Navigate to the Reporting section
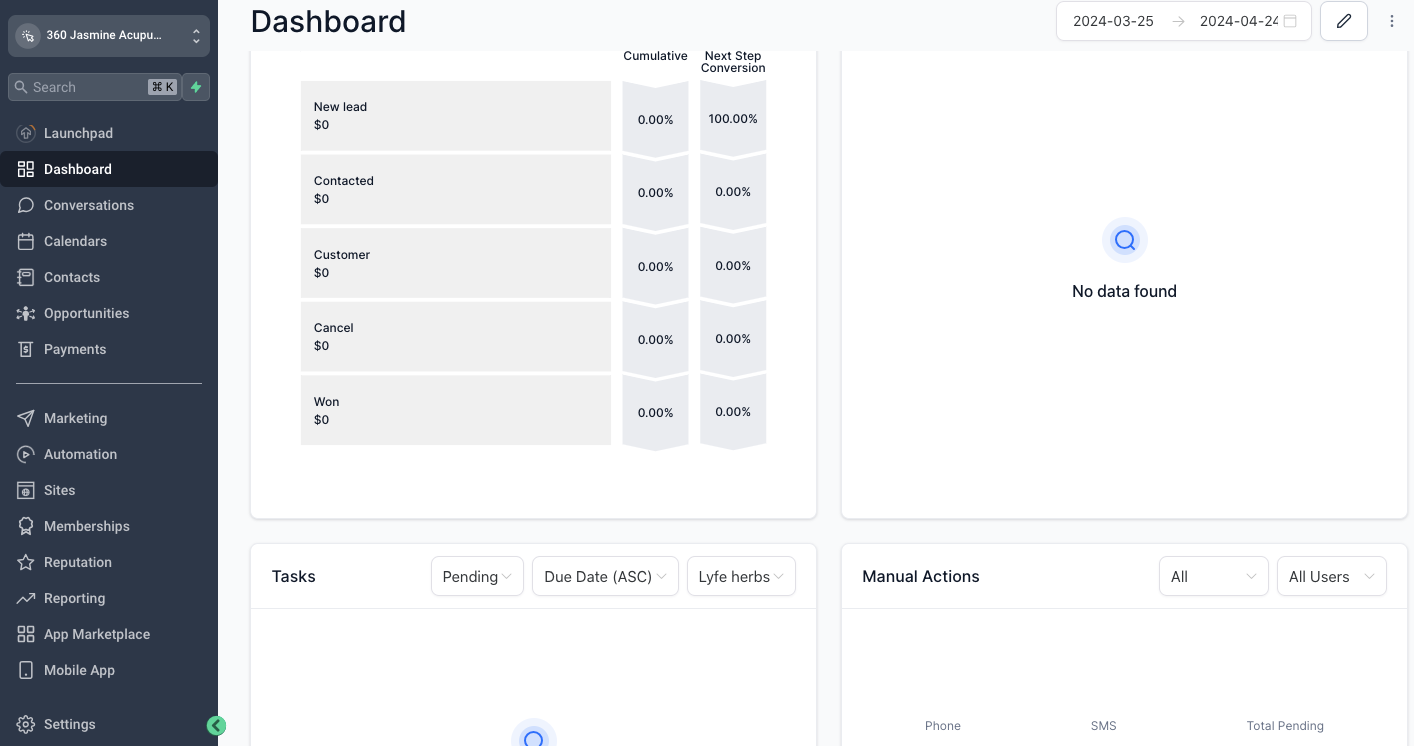Viewport: 1414px width, 746px height. (74, 598)
